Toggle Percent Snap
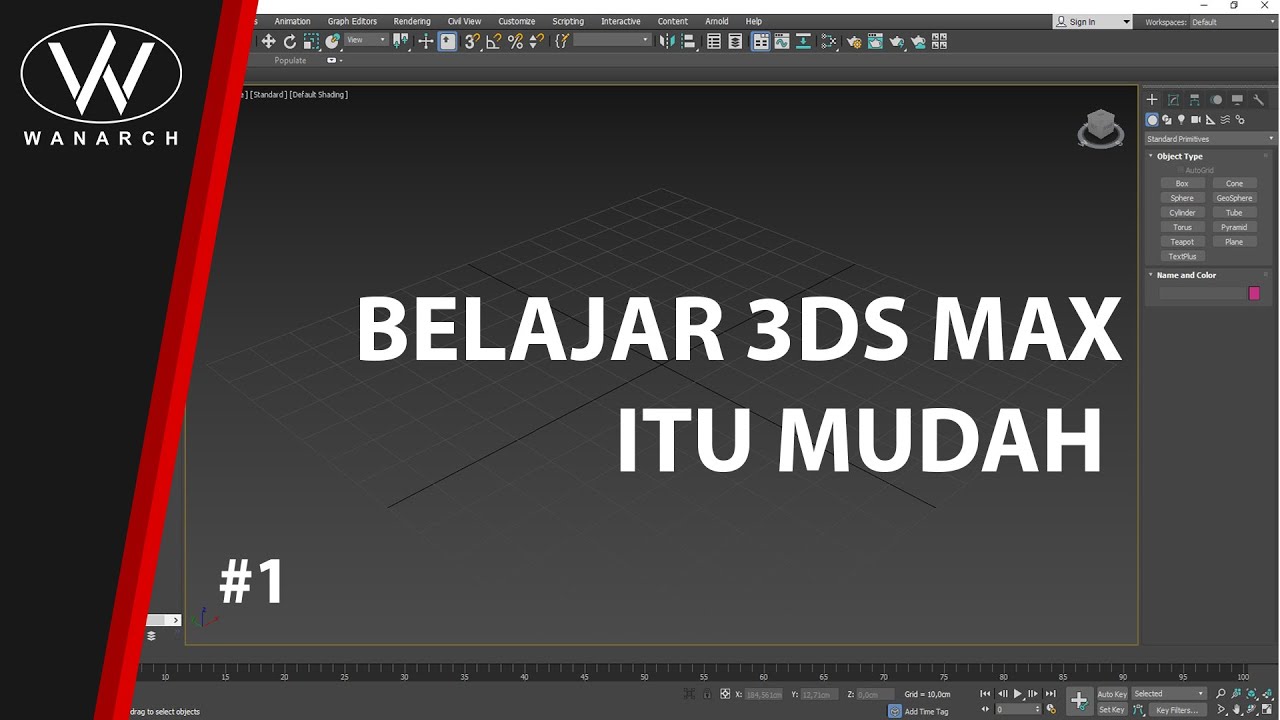The height and width of the screenshot is (720, 1280). coord(515,41)
